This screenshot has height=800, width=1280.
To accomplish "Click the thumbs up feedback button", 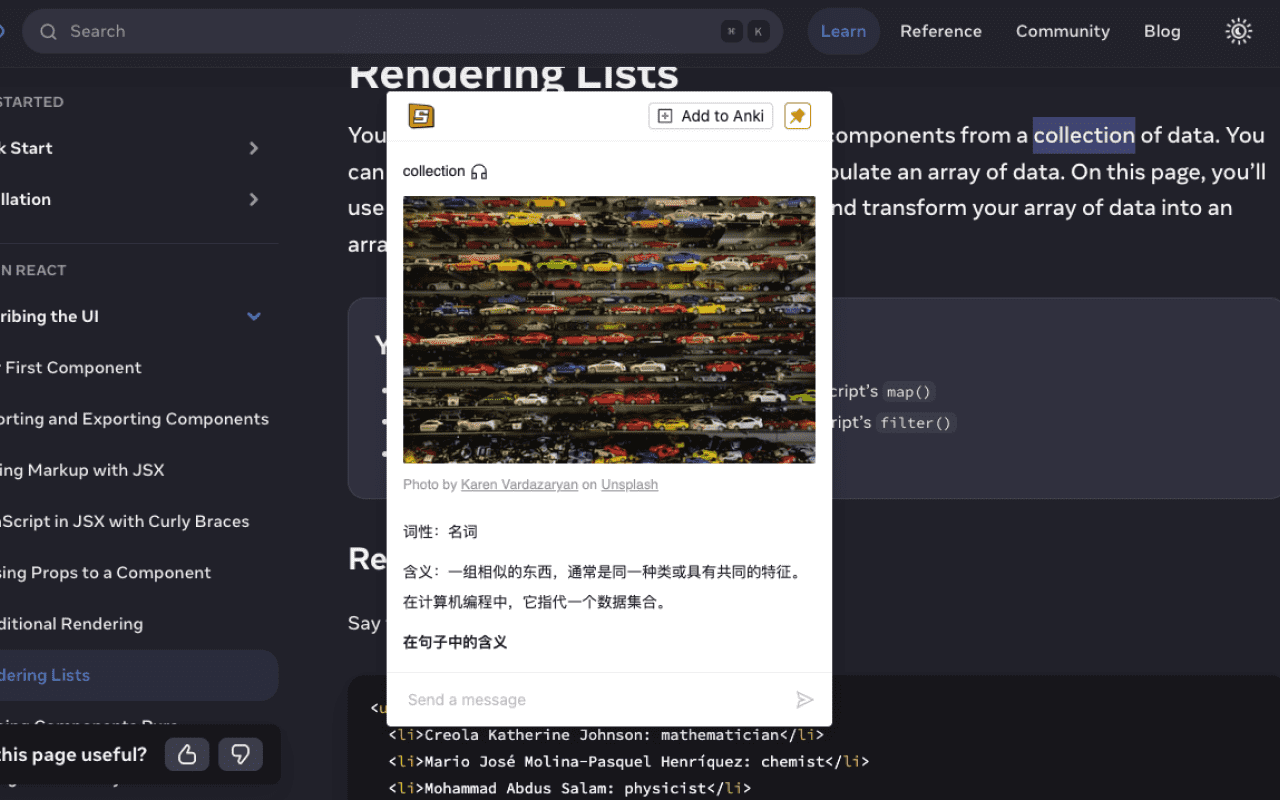I will pyautogui.click(x=187, y=754).
